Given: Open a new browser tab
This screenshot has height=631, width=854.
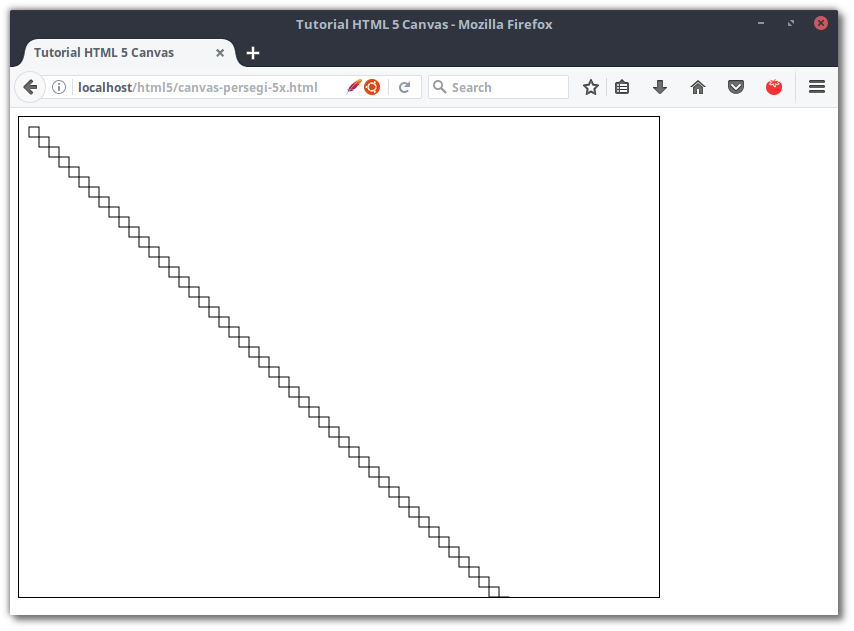Looking at the screenshot, I should click(x=252, y=53).
